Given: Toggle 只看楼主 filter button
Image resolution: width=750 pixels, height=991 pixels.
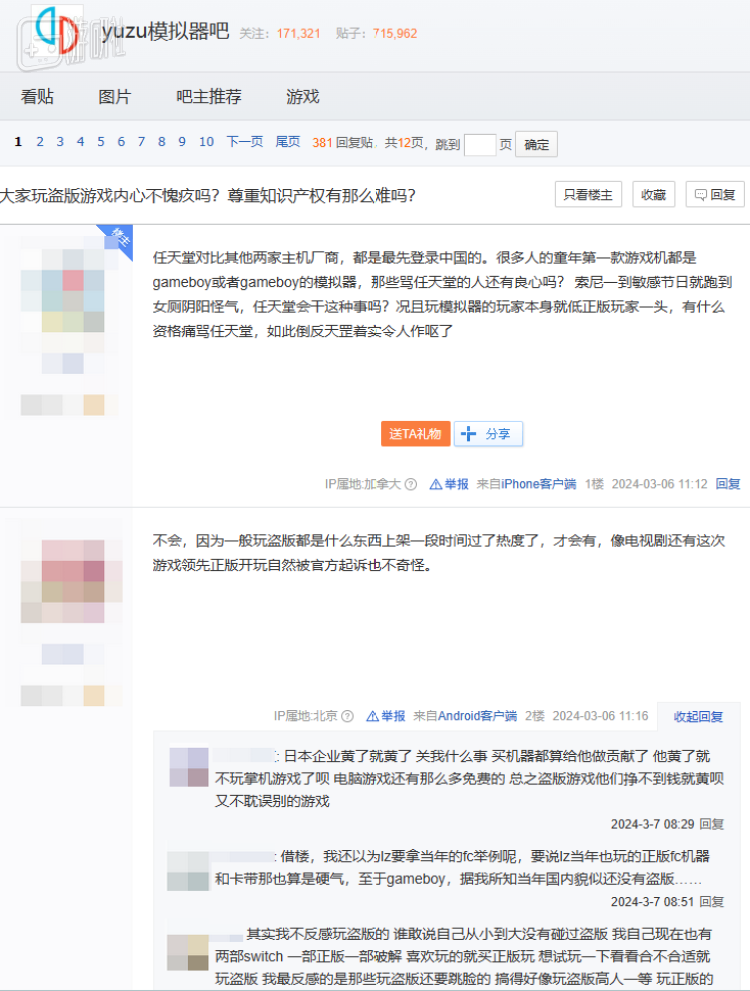Looking at the screenshot, I should pyautogui.click(x=589, y=195).
